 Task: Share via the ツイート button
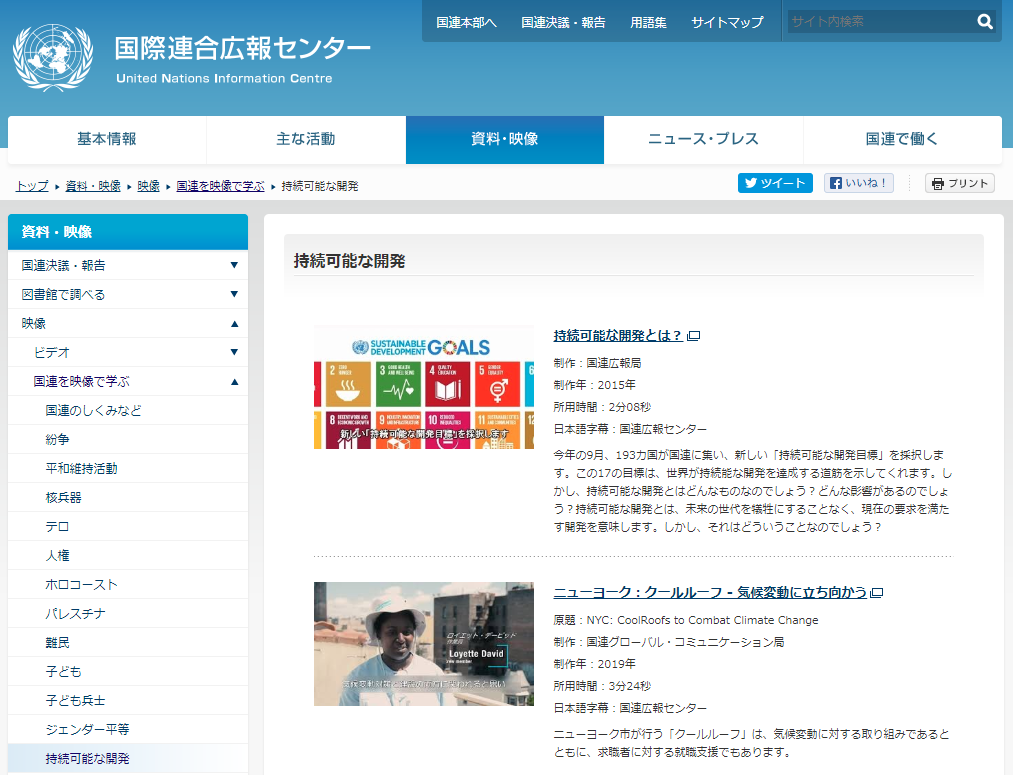point(775,183)
